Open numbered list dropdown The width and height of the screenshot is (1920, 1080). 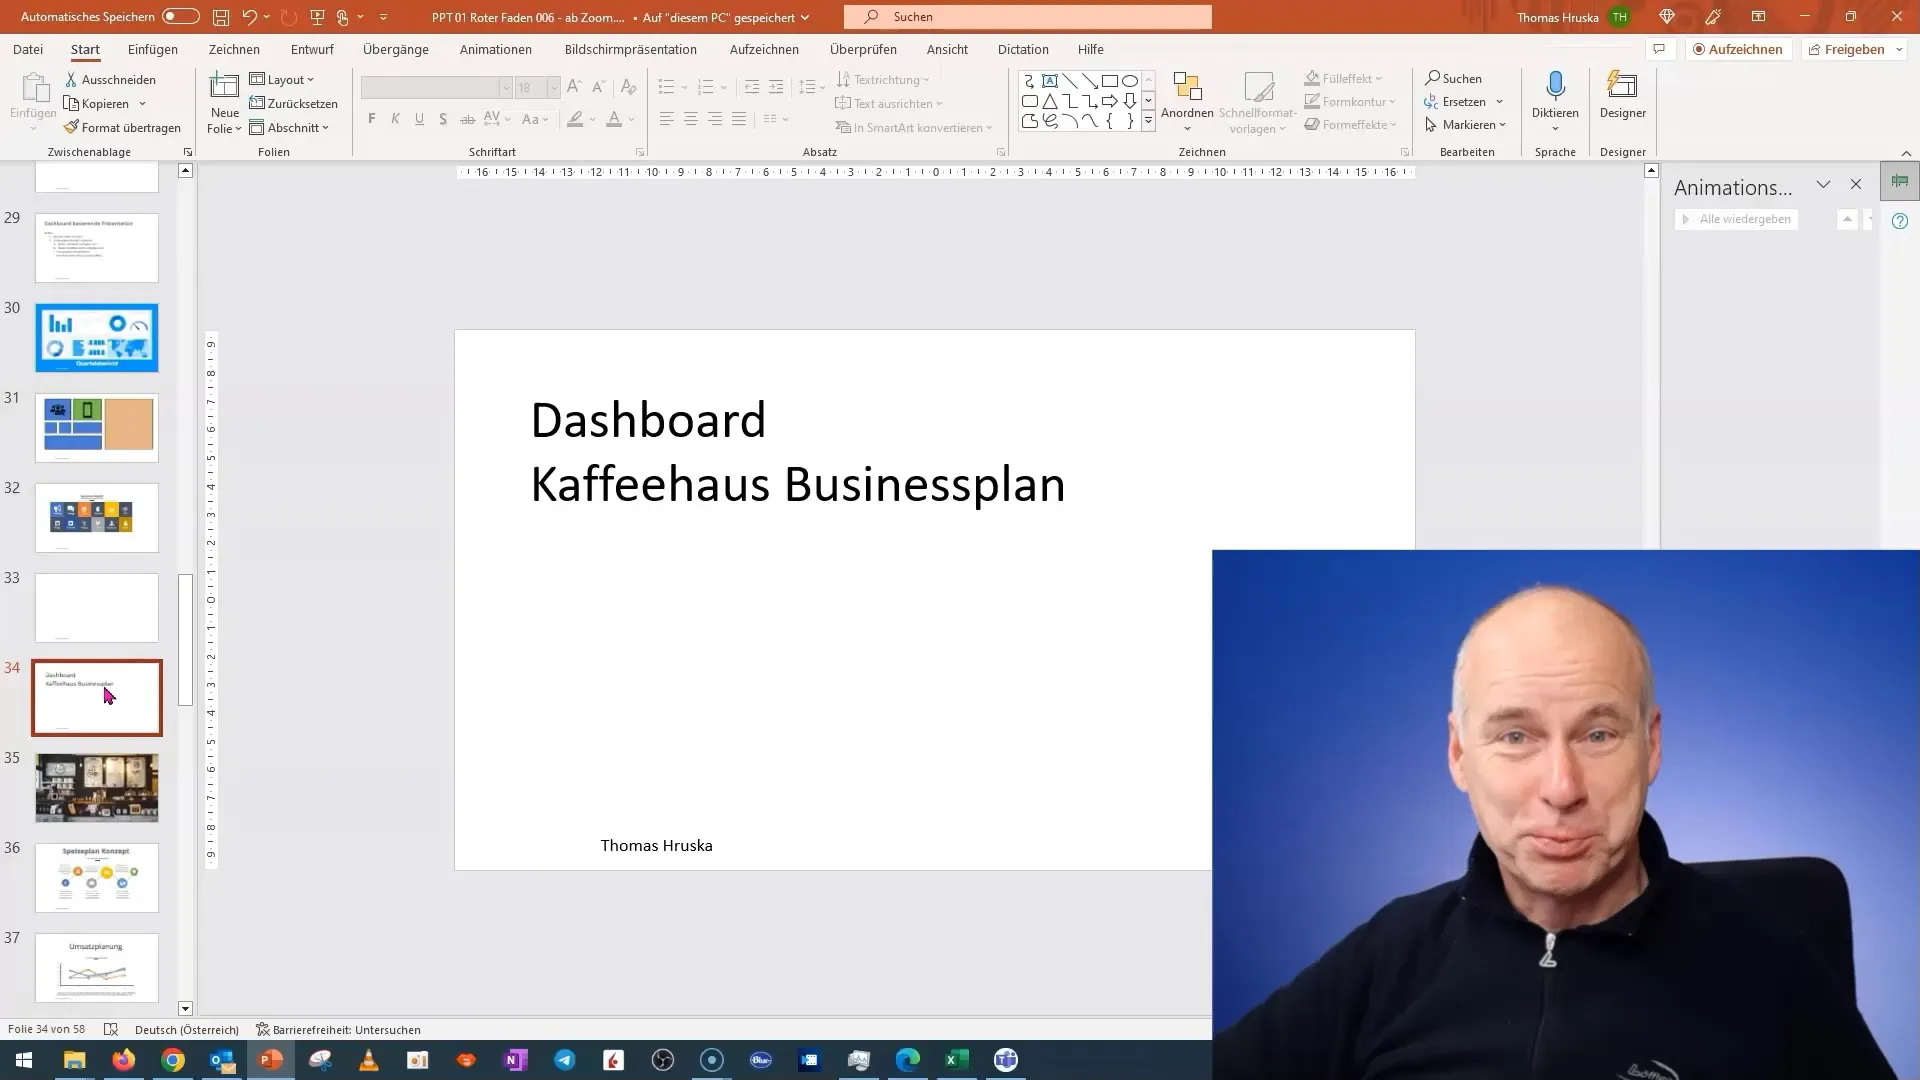tap(724, 88)
